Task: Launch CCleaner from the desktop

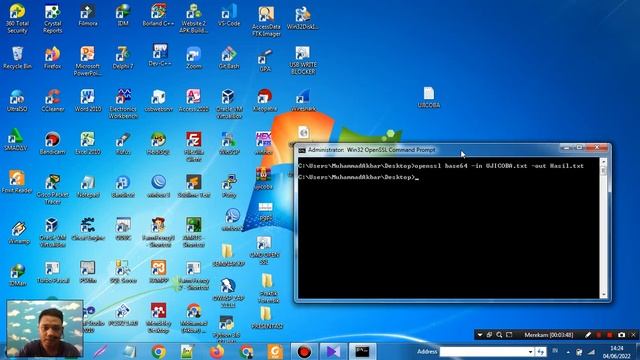Action: [52, 100]
